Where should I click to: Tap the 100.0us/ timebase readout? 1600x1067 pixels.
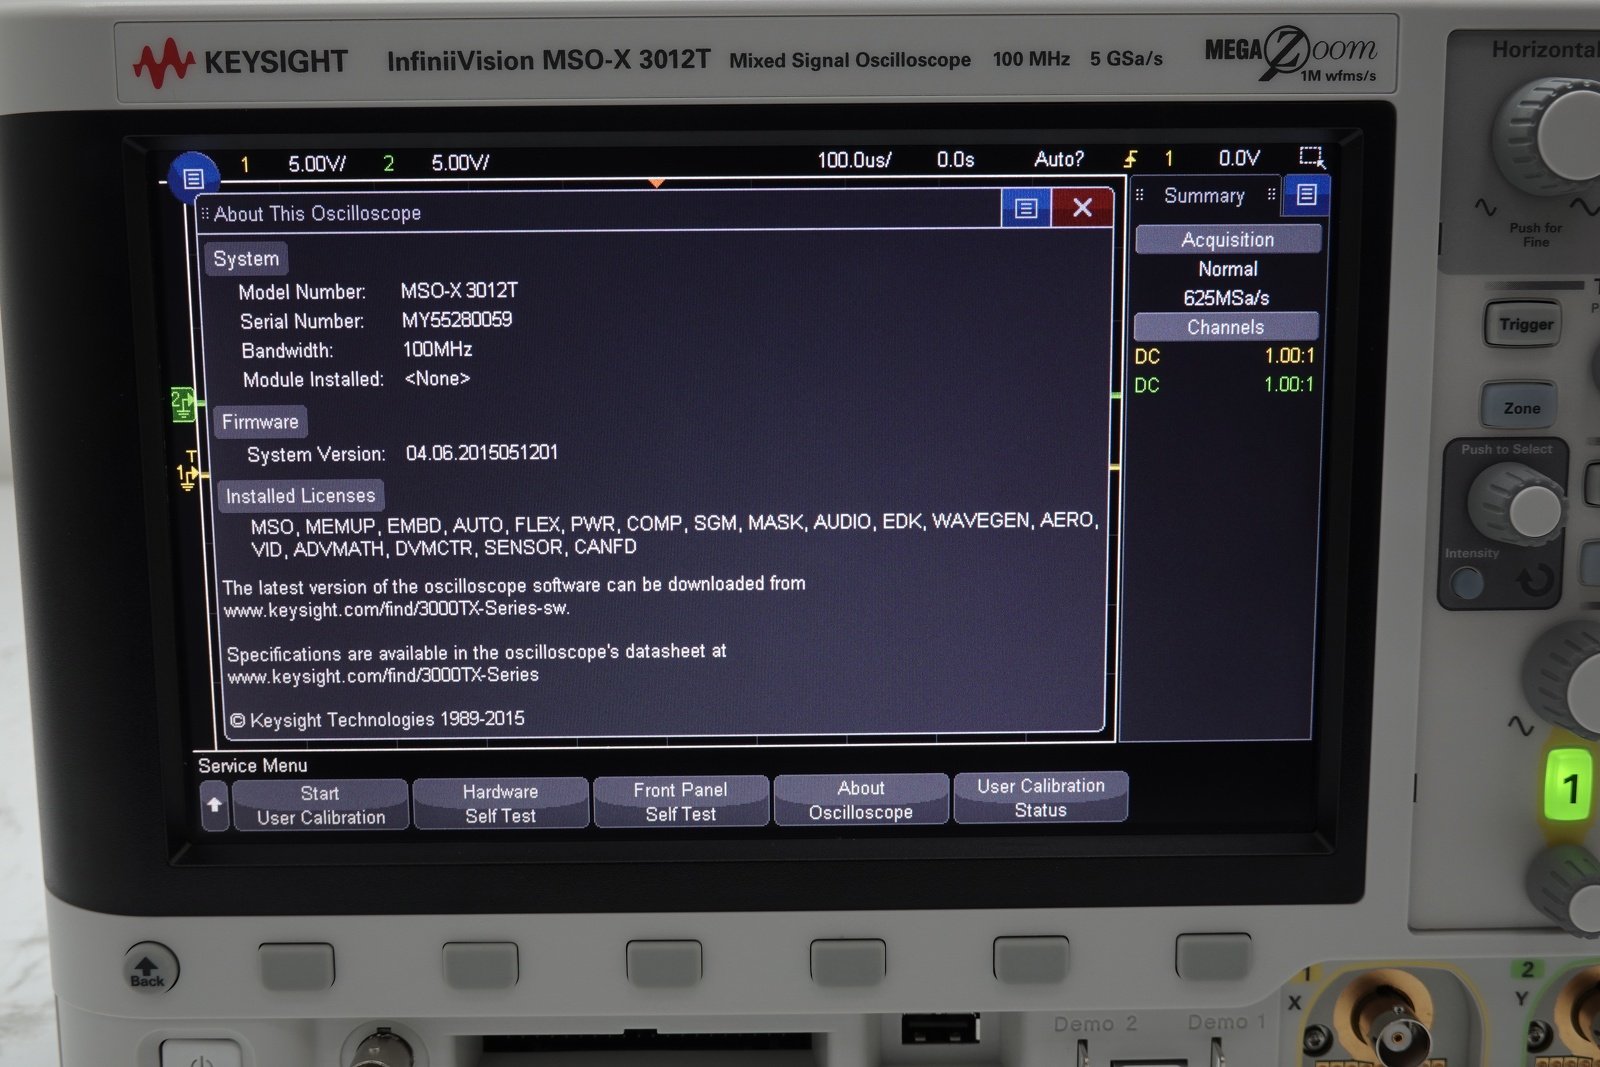[x=854, y=160]
